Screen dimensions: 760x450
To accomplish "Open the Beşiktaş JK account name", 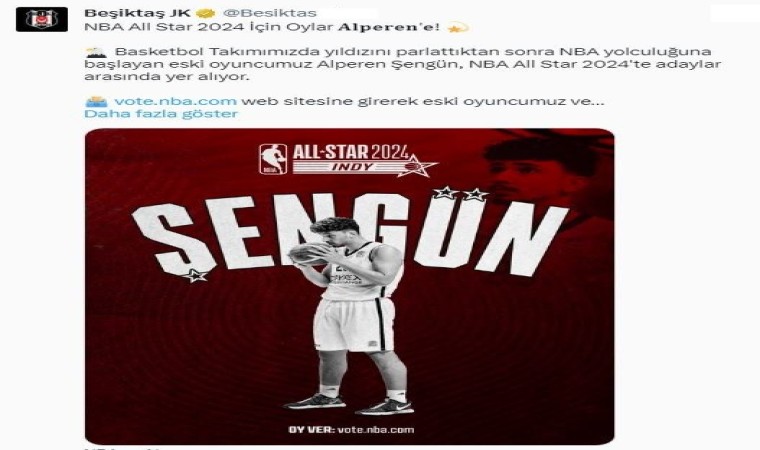I will (137, 13).
